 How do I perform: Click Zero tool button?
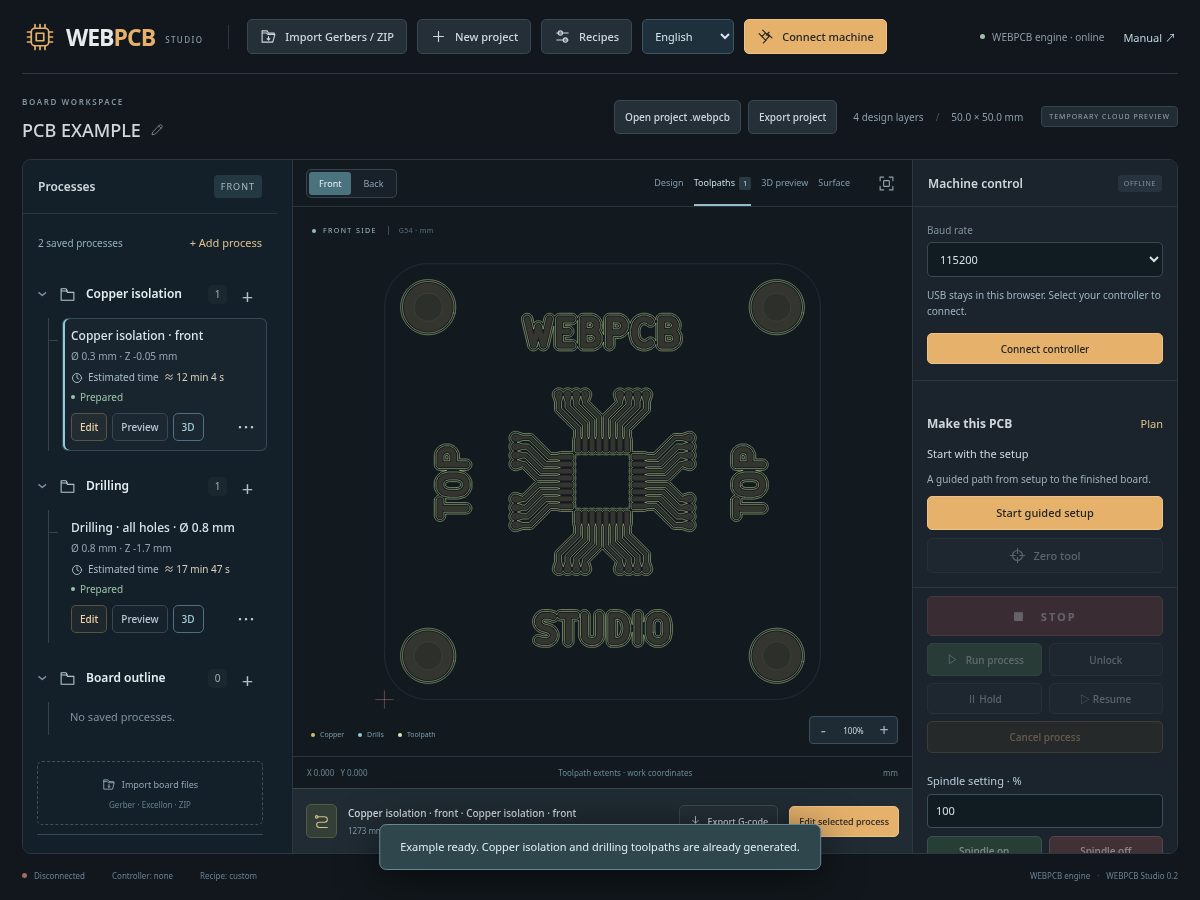1045,556
